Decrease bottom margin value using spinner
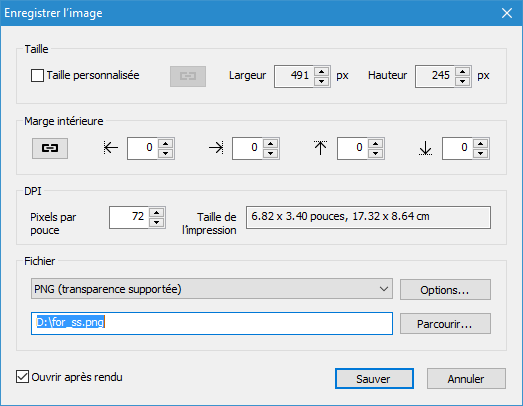 pyautogui.click(x=480, y=153)
